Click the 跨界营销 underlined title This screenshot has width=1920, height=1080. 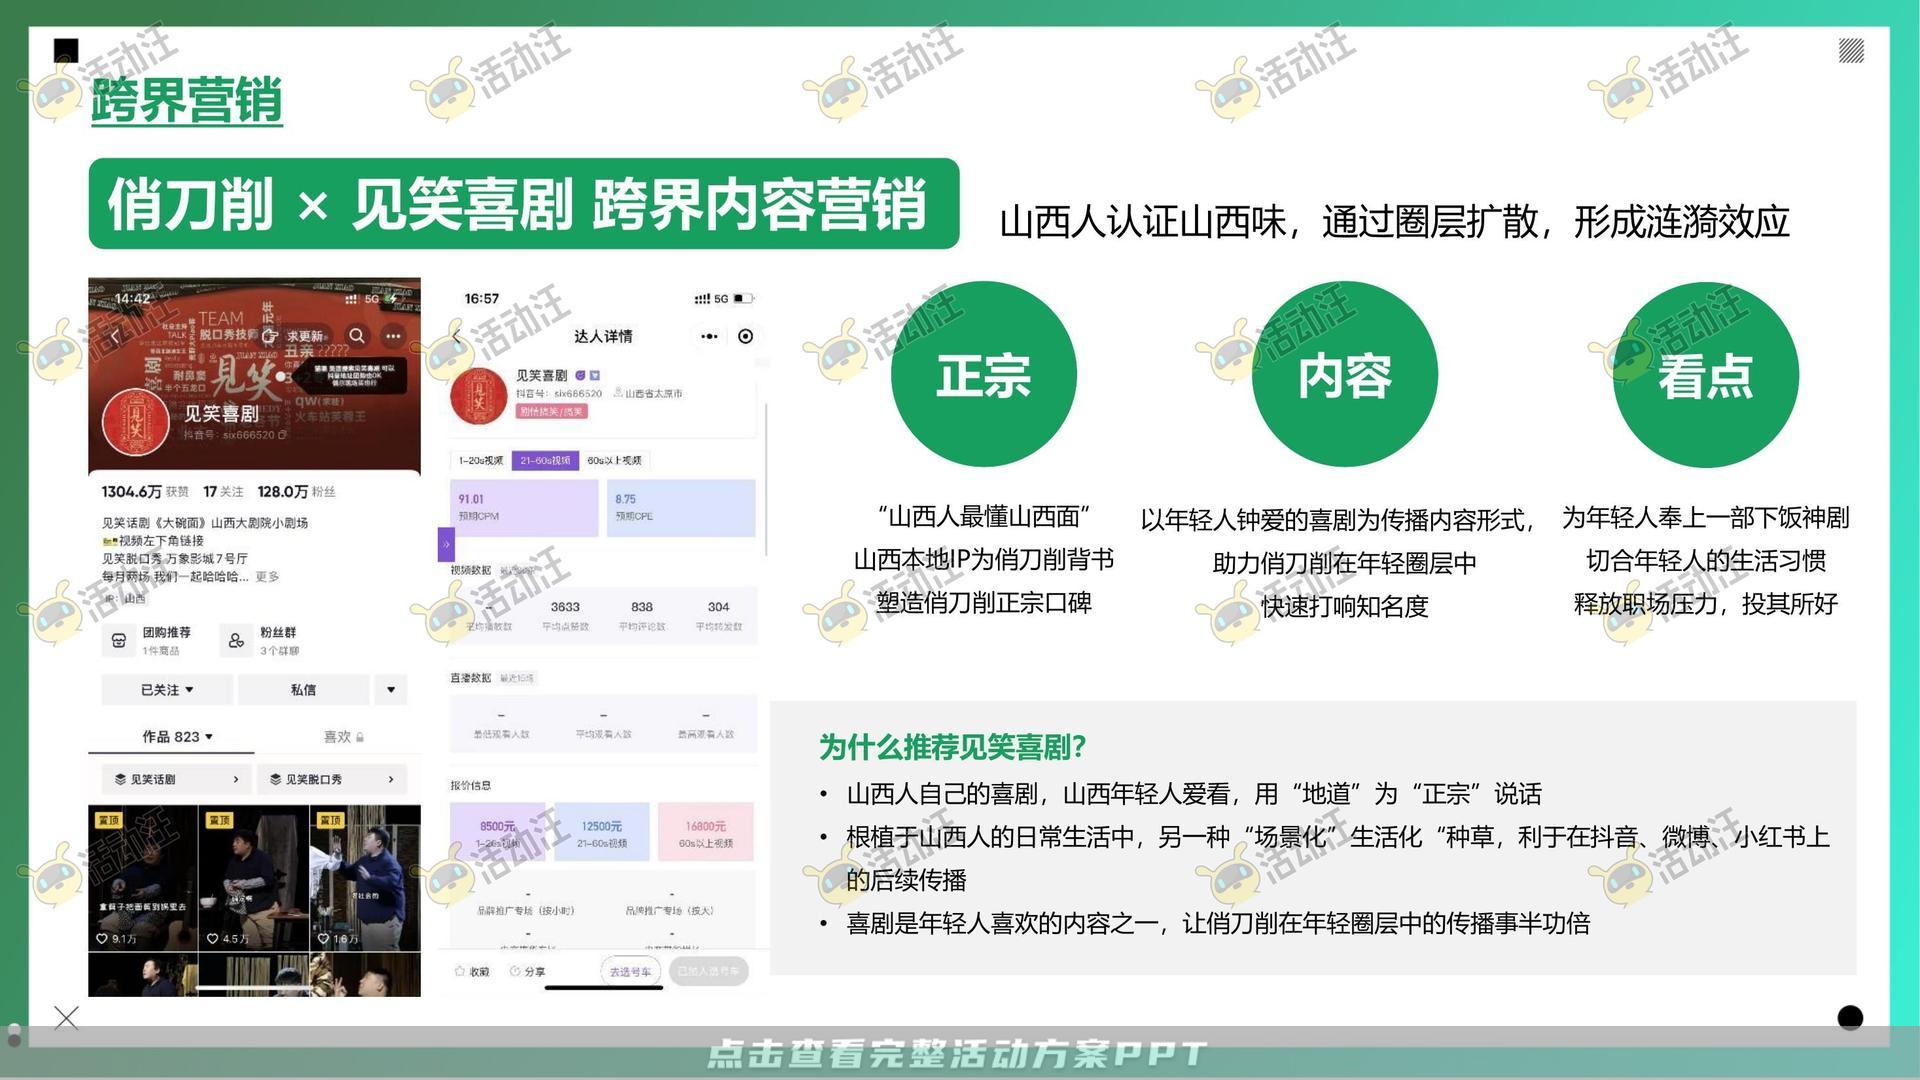tap(187, 101)
